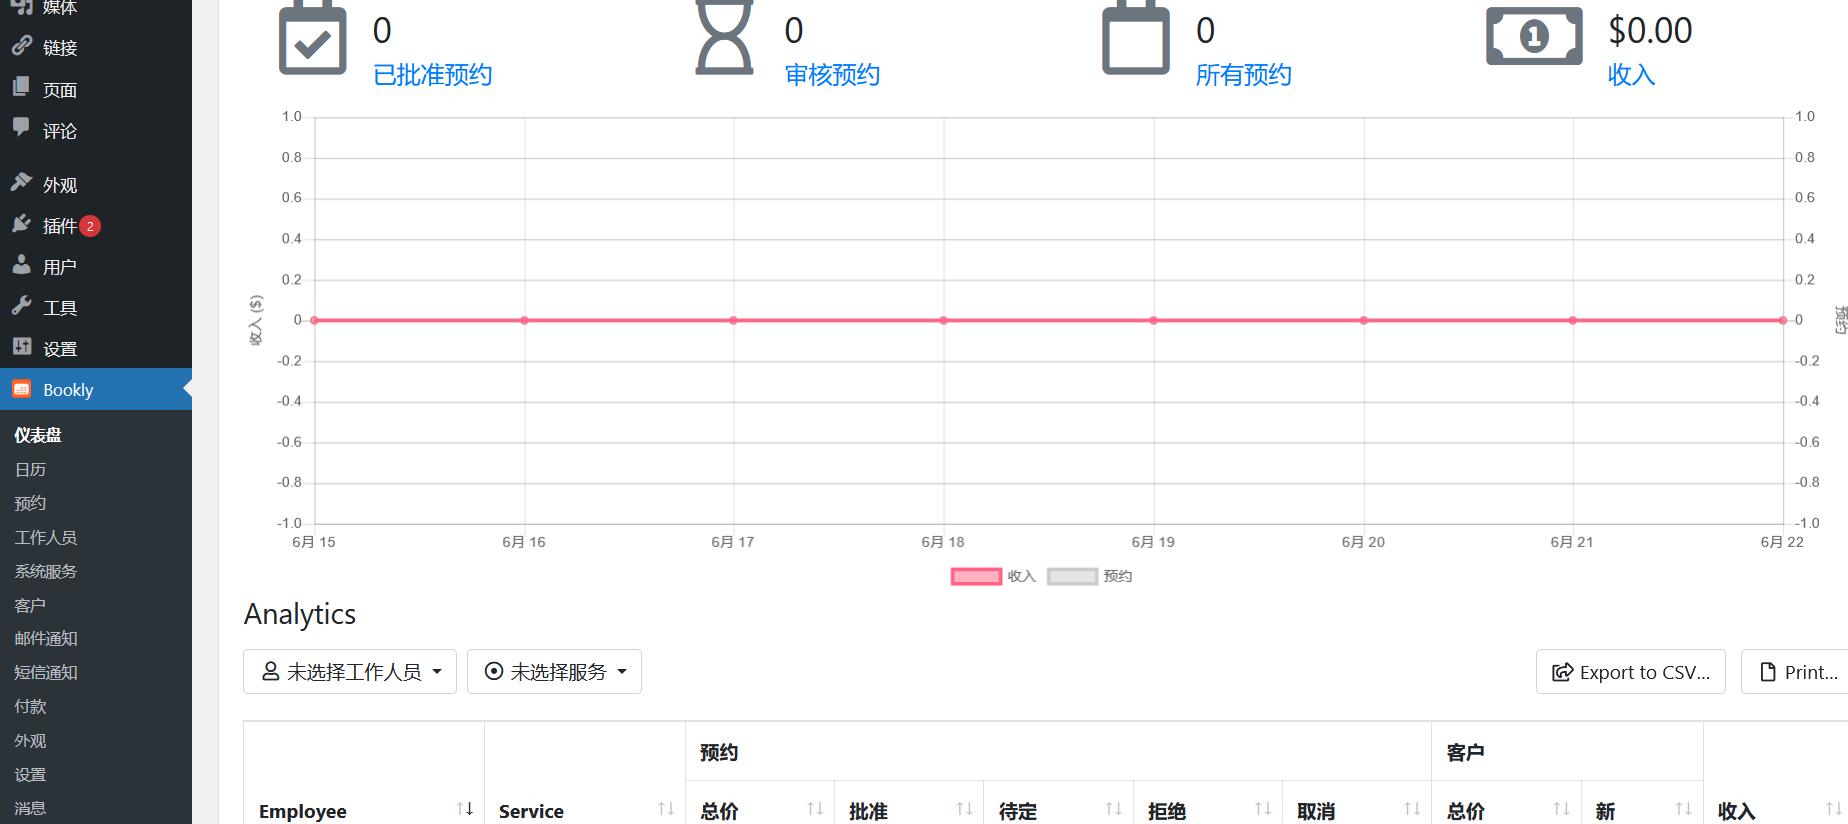
Task: Click the 6月 18 data point on chart
Action: (x=943, y=321)
